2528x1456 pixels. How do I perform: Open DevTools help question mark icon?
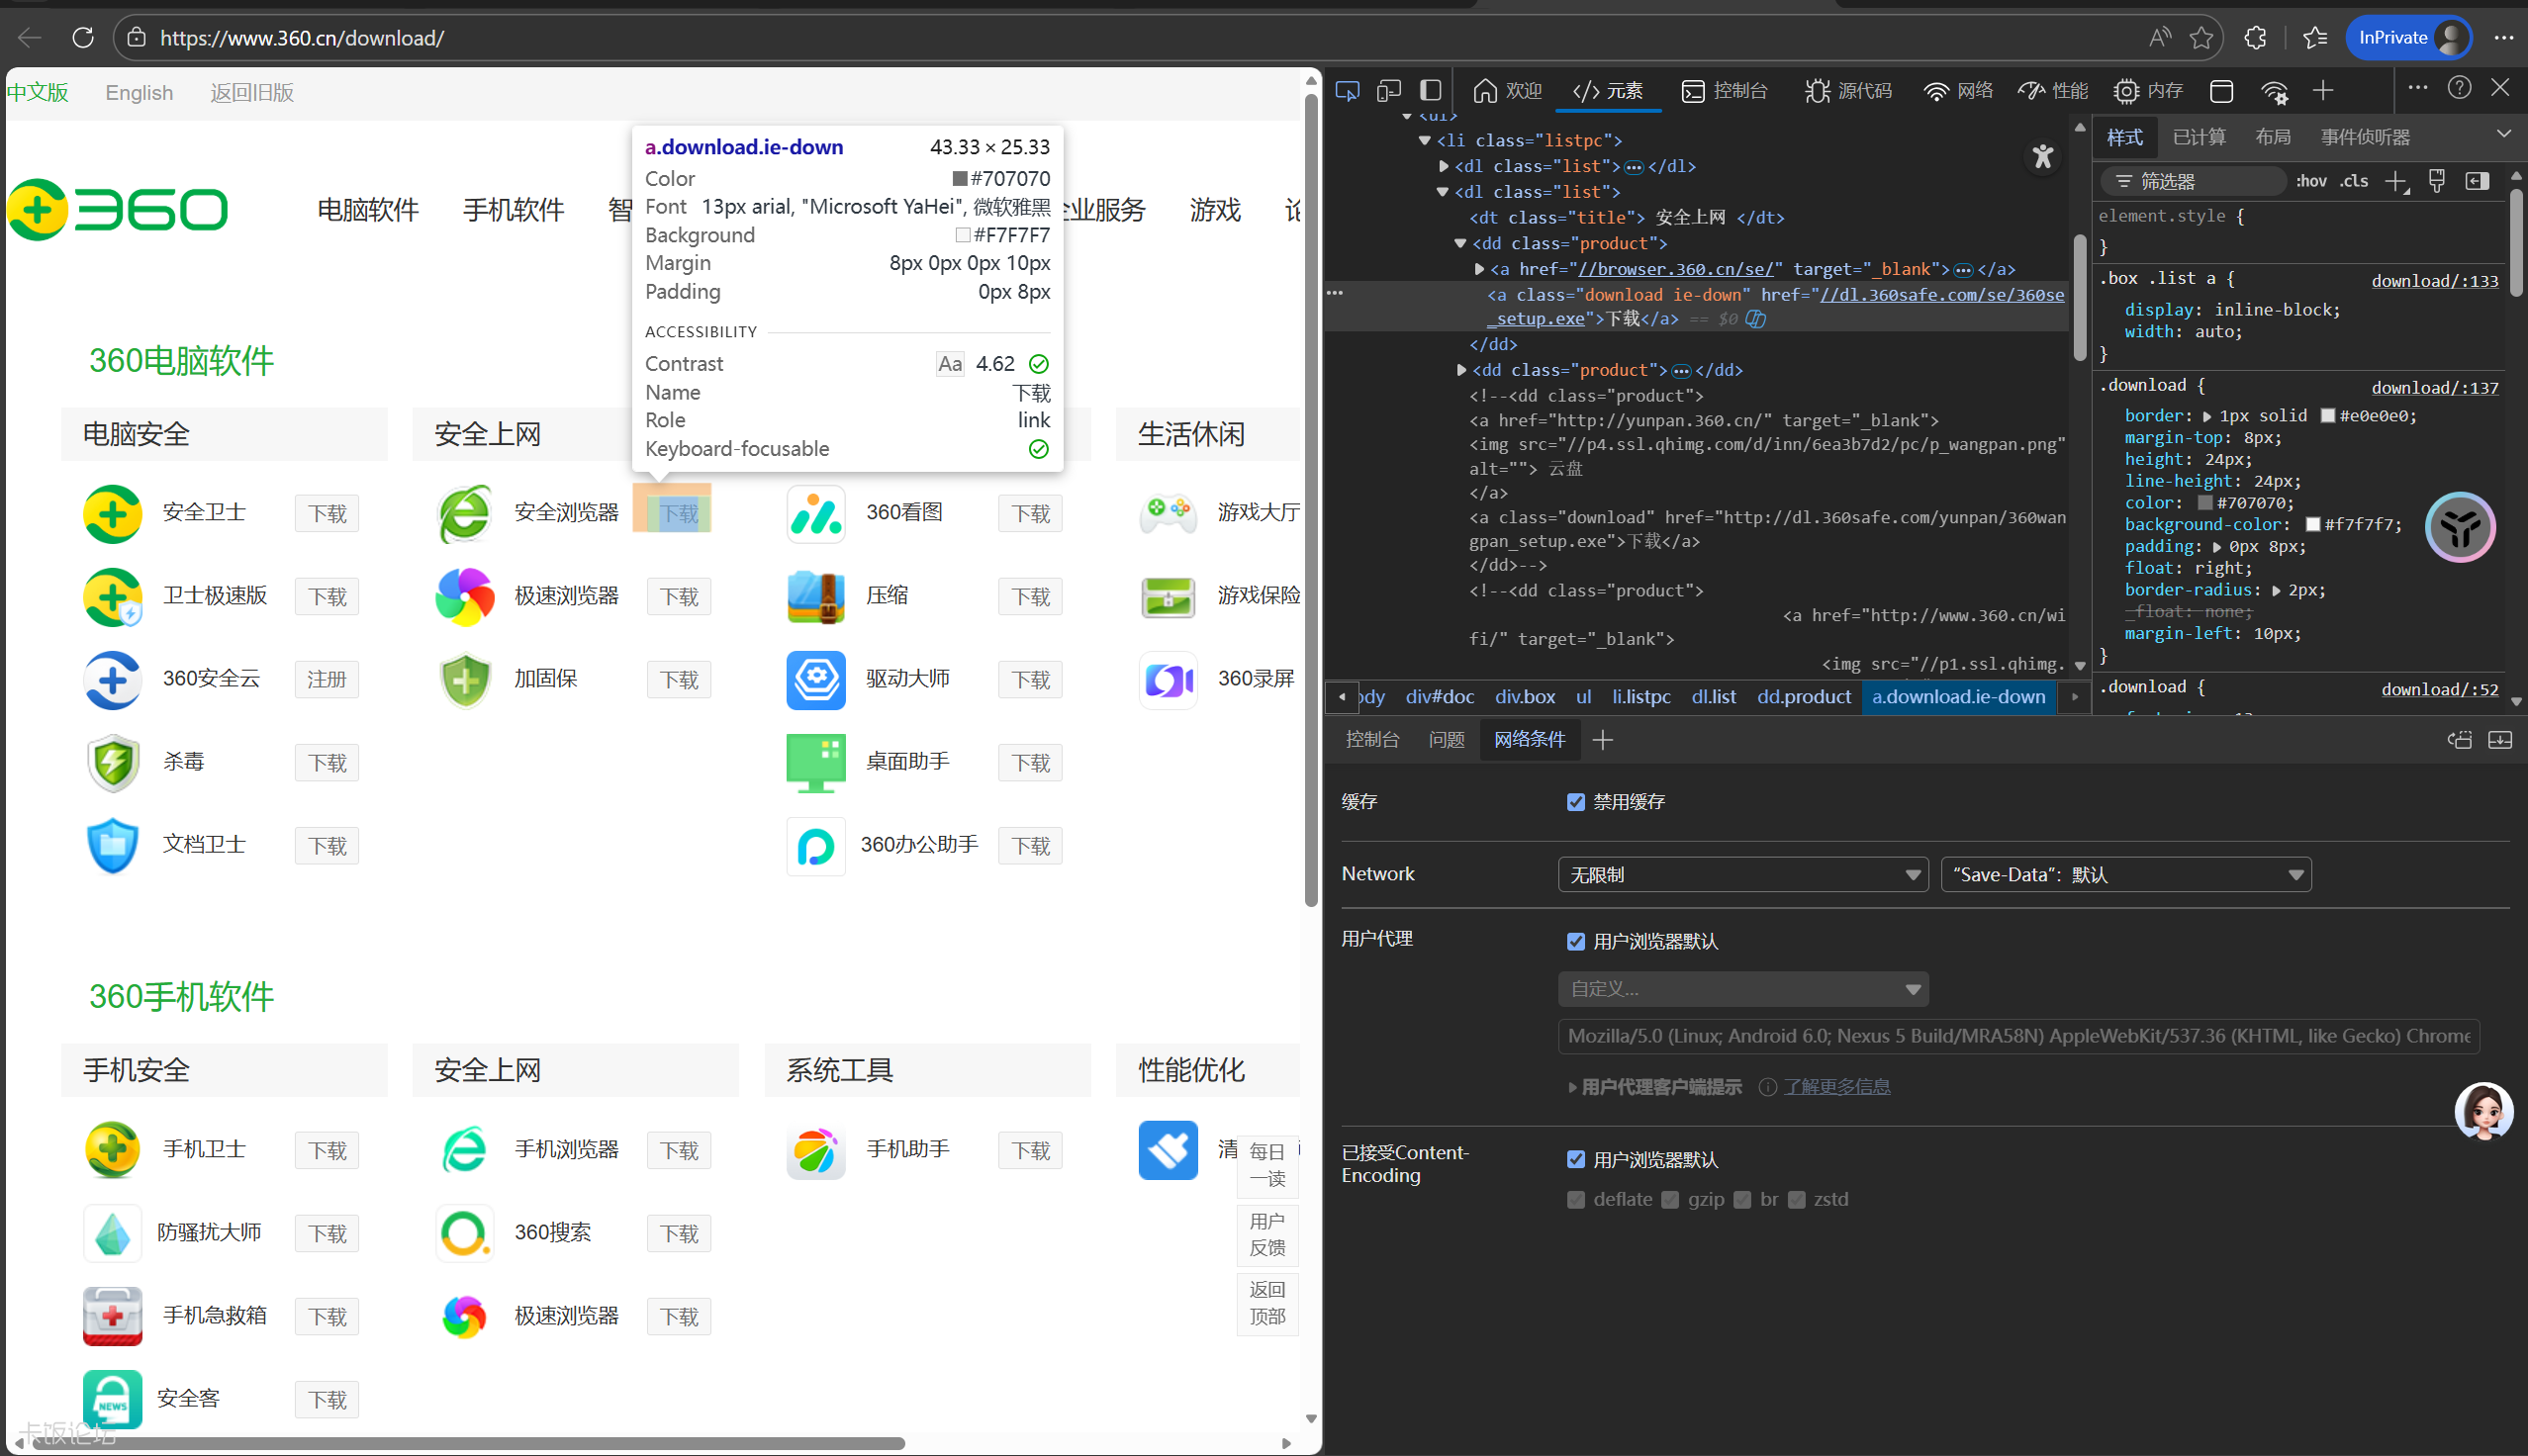pyautogui.click(x=2459, y=89)
